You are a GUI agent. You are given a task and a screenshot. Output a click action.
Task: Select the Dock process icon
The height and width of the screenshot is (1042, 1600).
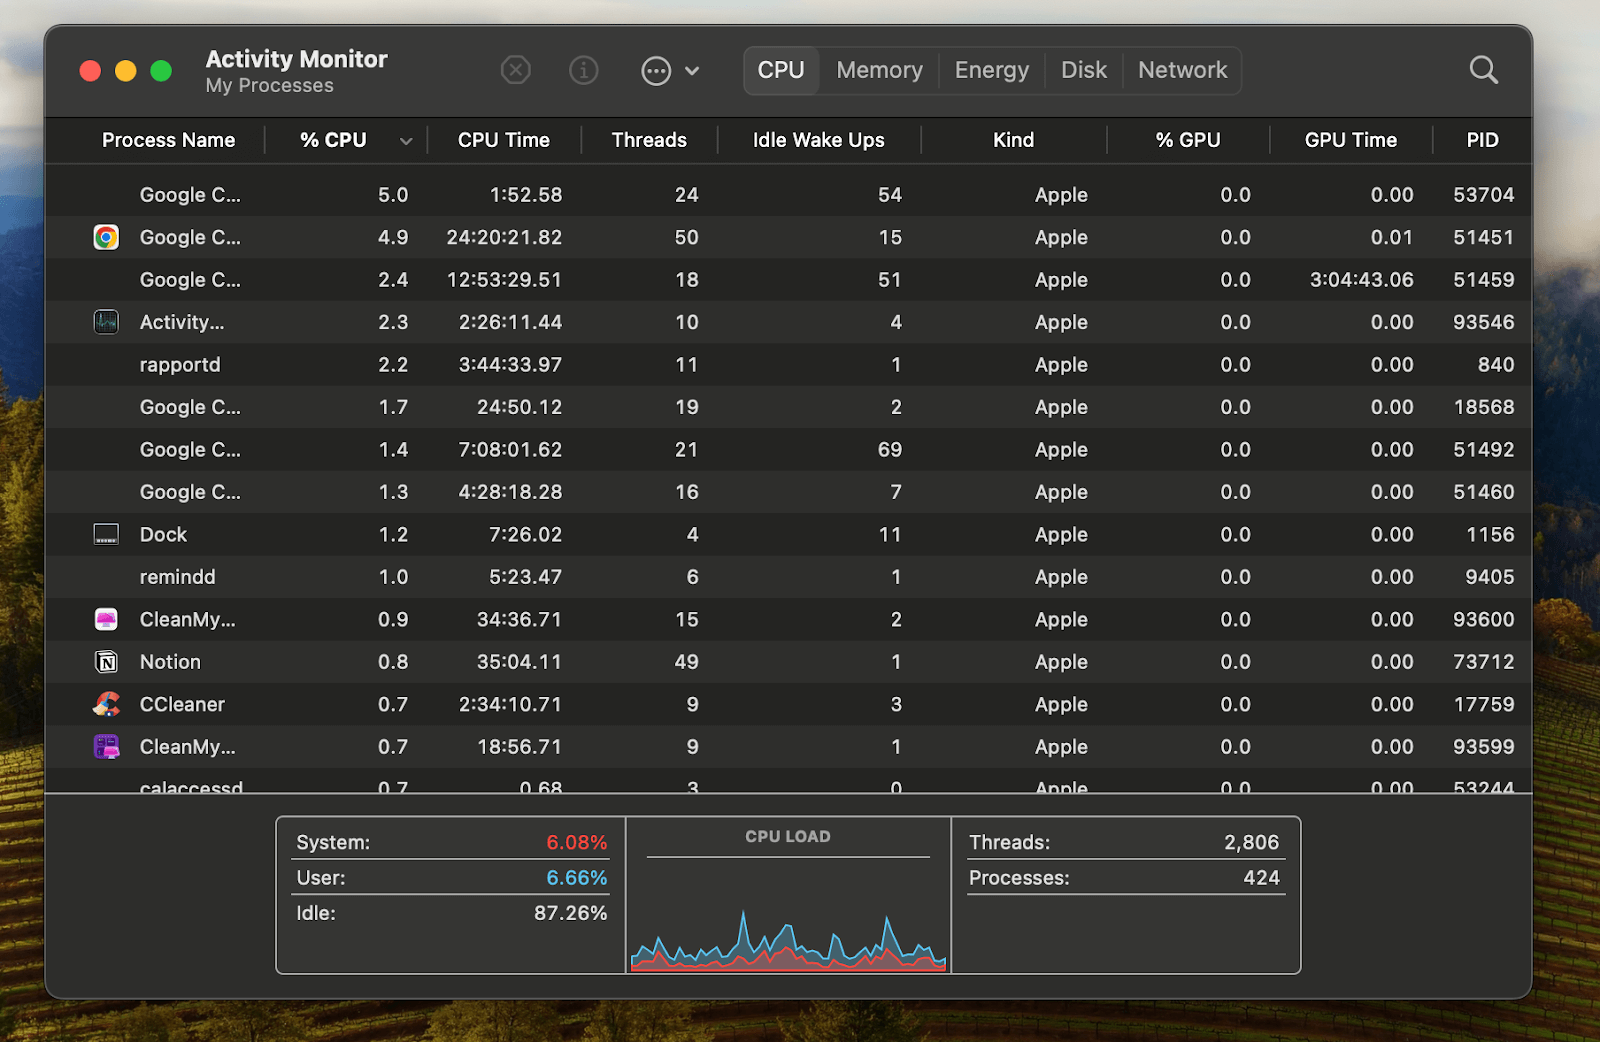pos(106,535)
